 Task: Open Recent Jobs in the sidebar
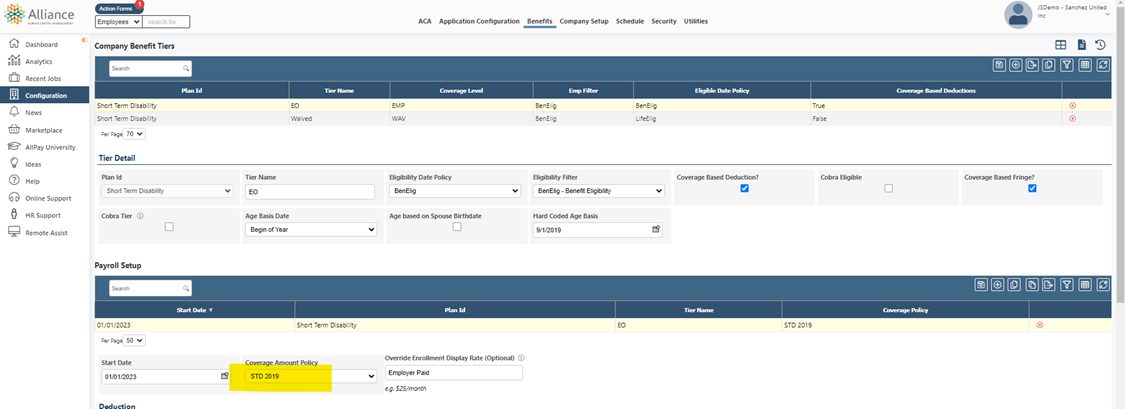tap(43, 78)
